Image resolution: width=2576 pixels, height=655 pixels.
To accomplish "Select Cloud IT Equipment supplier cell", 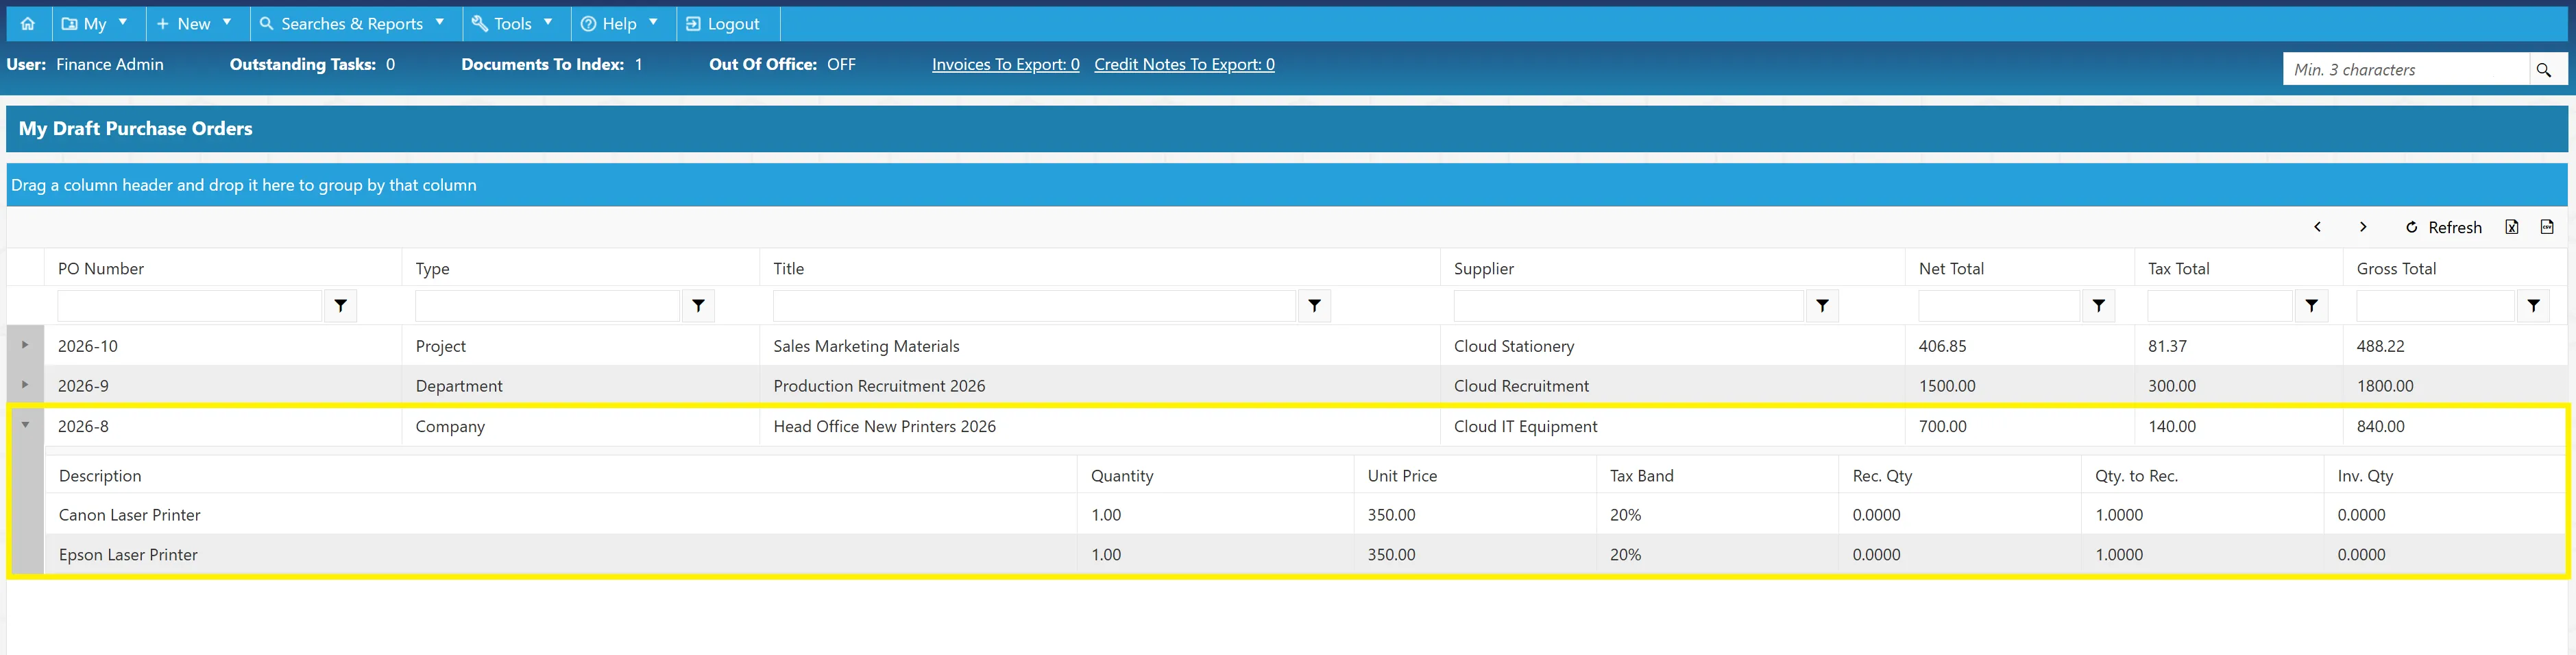I will (1672, 426).
